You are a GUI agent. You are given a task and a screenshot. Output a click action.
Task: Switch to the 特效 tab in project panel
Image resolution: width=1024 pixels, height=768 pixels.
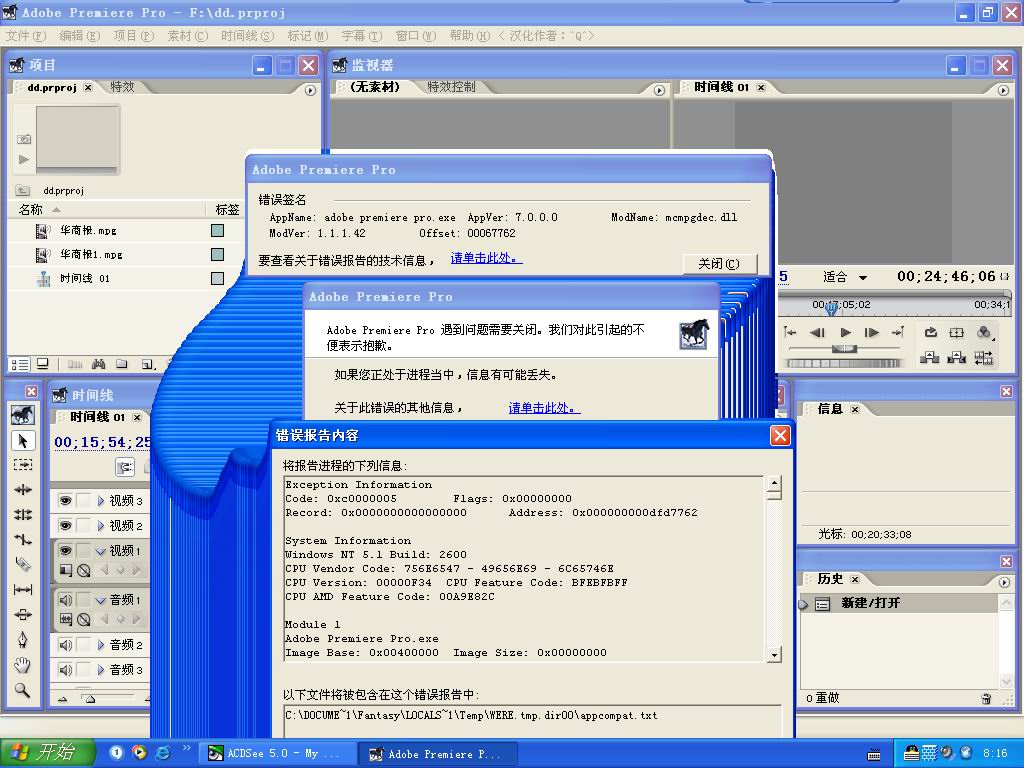coord(122,87)
